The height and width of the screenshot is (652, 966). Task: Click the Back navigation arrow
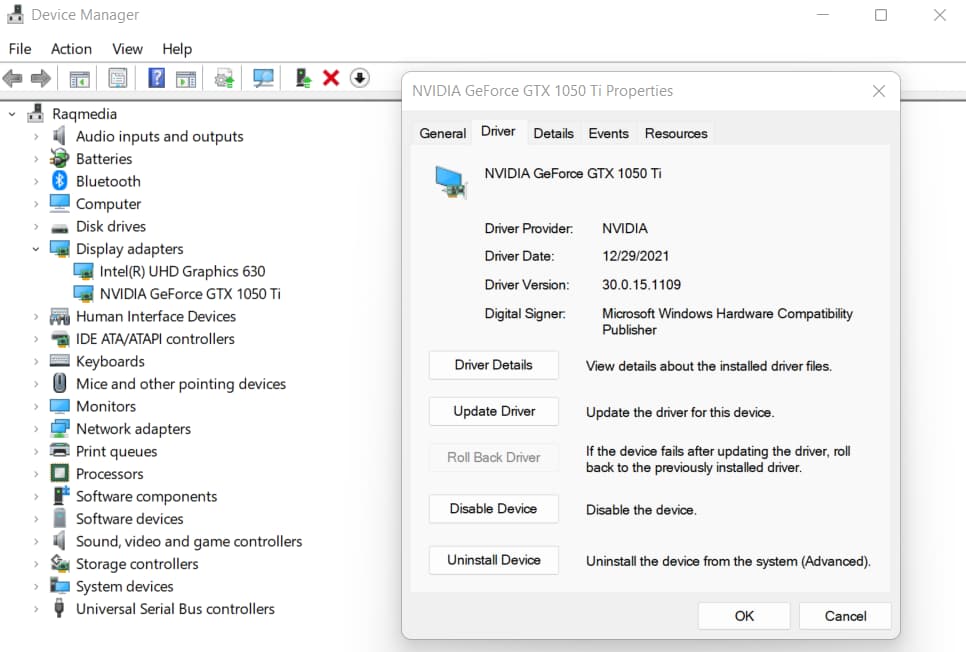(13, 78)
